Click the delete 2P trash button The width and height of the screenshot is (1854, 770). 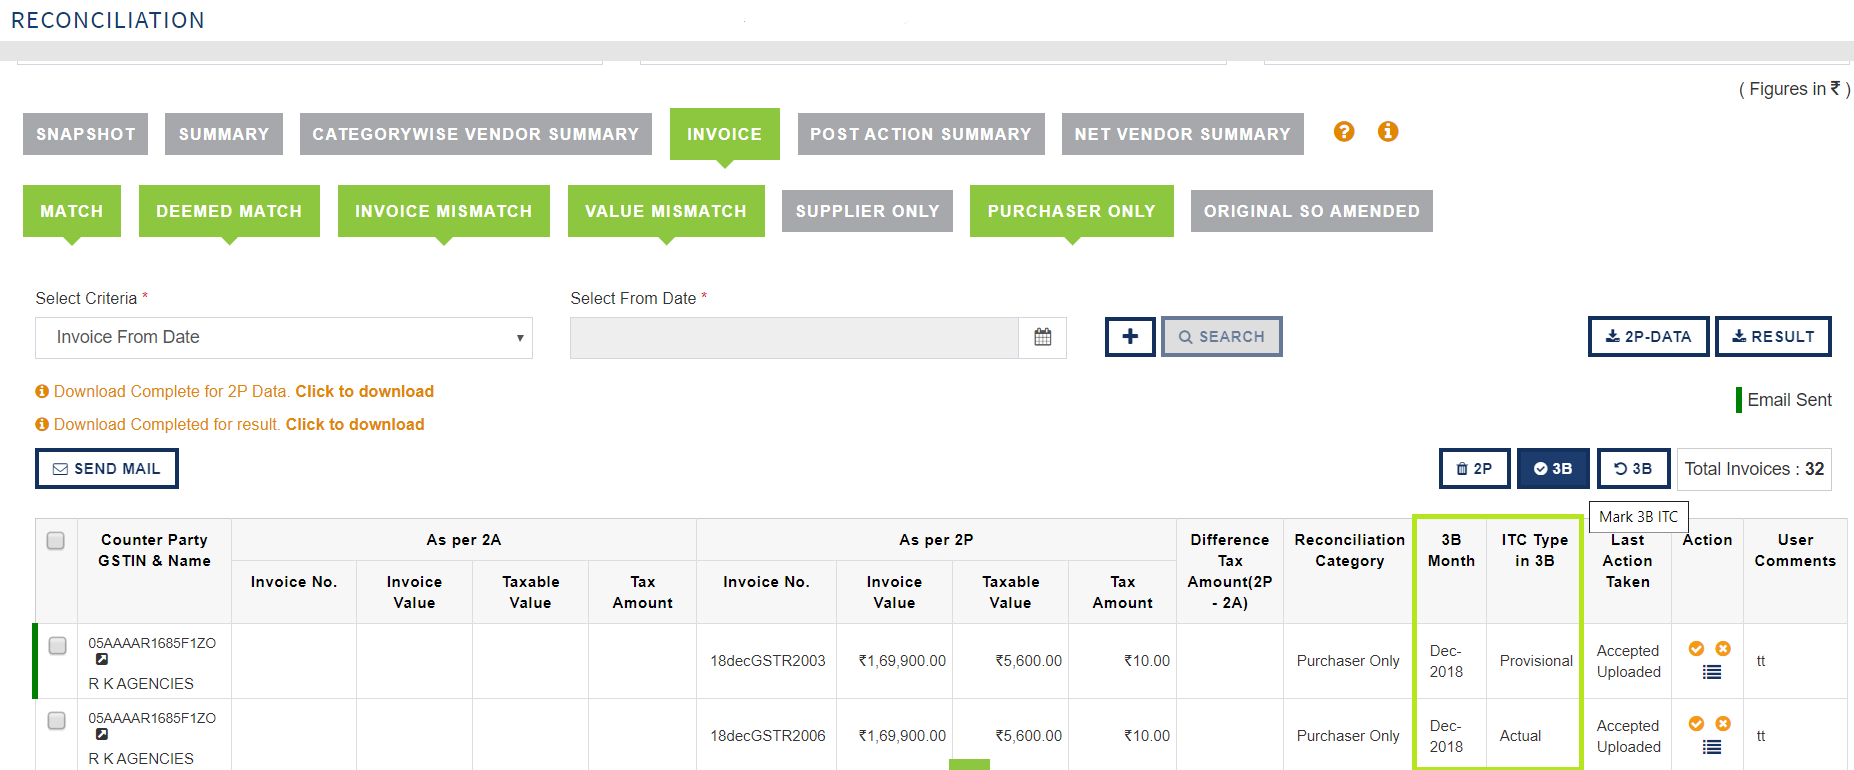(1475, 469)
